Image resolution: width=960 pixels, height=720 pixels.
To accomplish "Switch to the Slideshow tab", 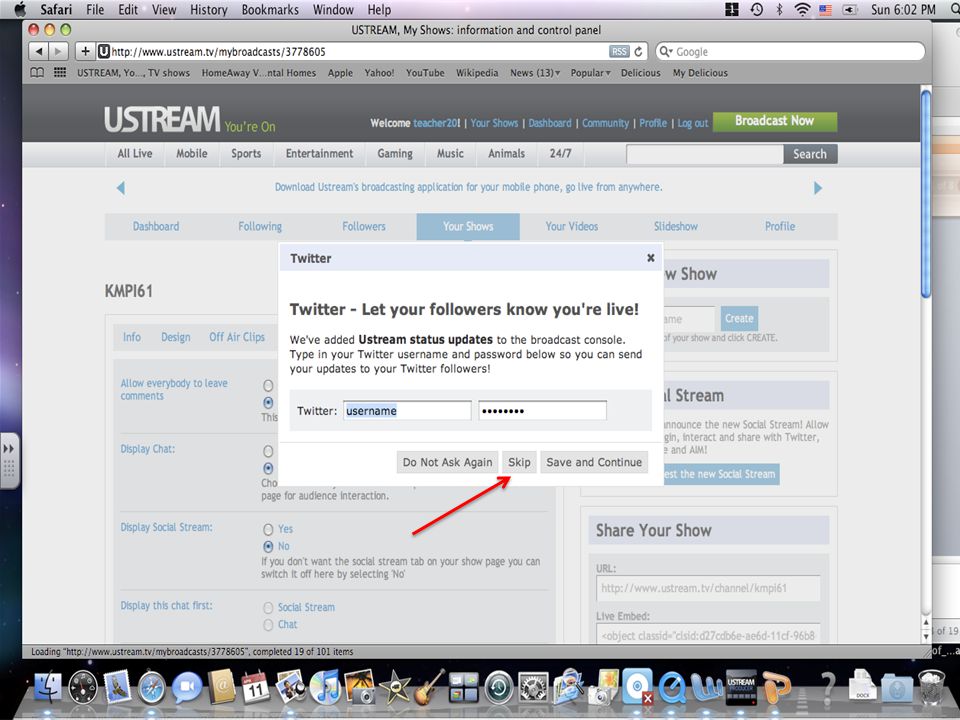I will pos(675,227).
